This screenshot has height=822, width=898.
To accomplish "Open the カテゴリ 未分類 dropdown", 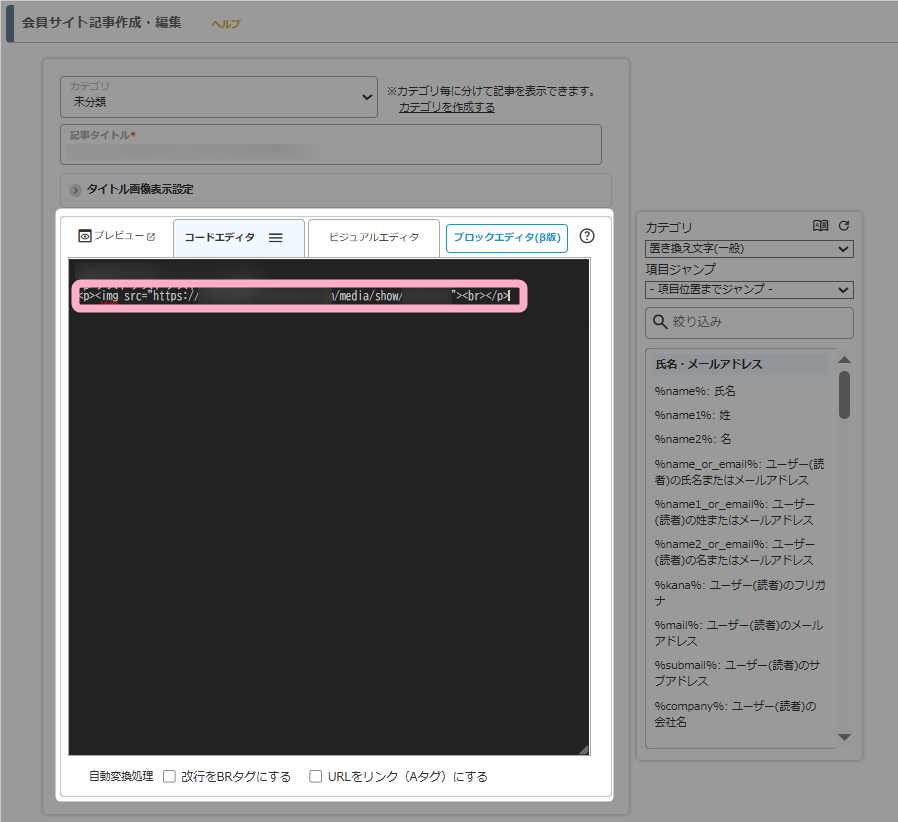I will (x=218, y=97).
